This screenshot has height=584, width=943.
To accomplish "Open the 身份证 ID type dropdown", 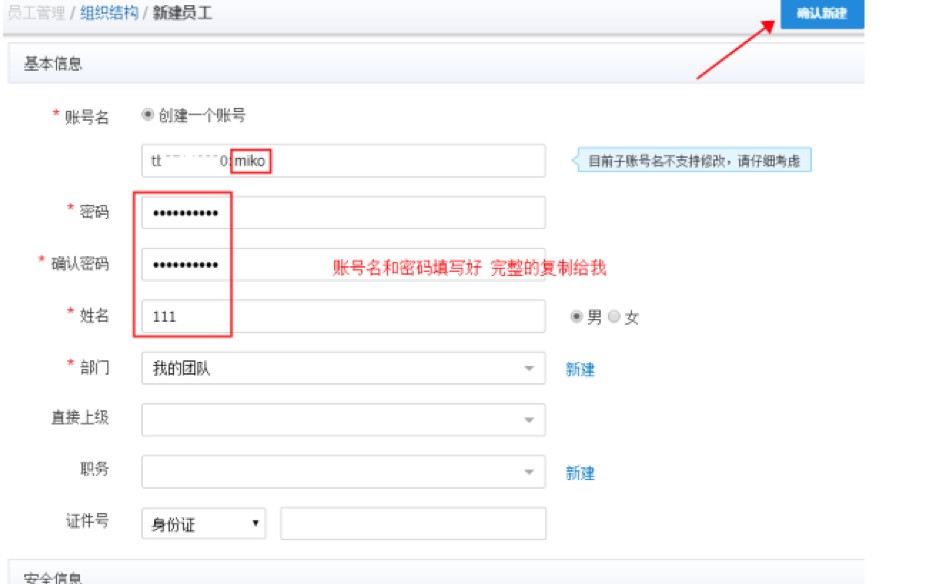I will click(204, 523).
